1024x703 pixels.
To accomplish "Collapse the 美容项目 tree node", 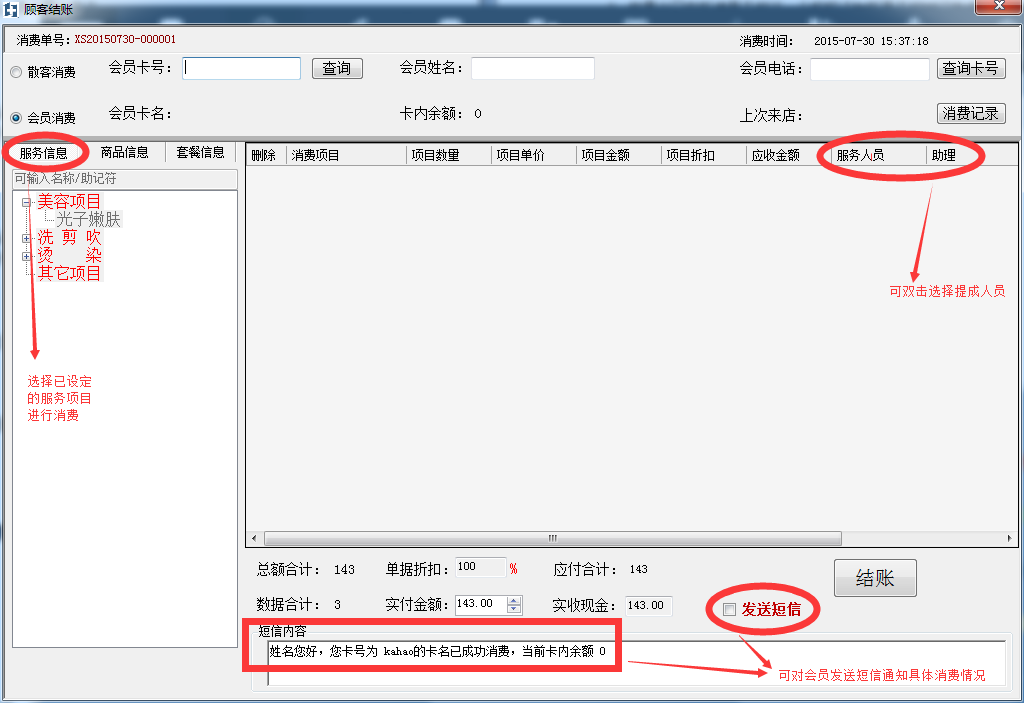I will coord(25,200).
